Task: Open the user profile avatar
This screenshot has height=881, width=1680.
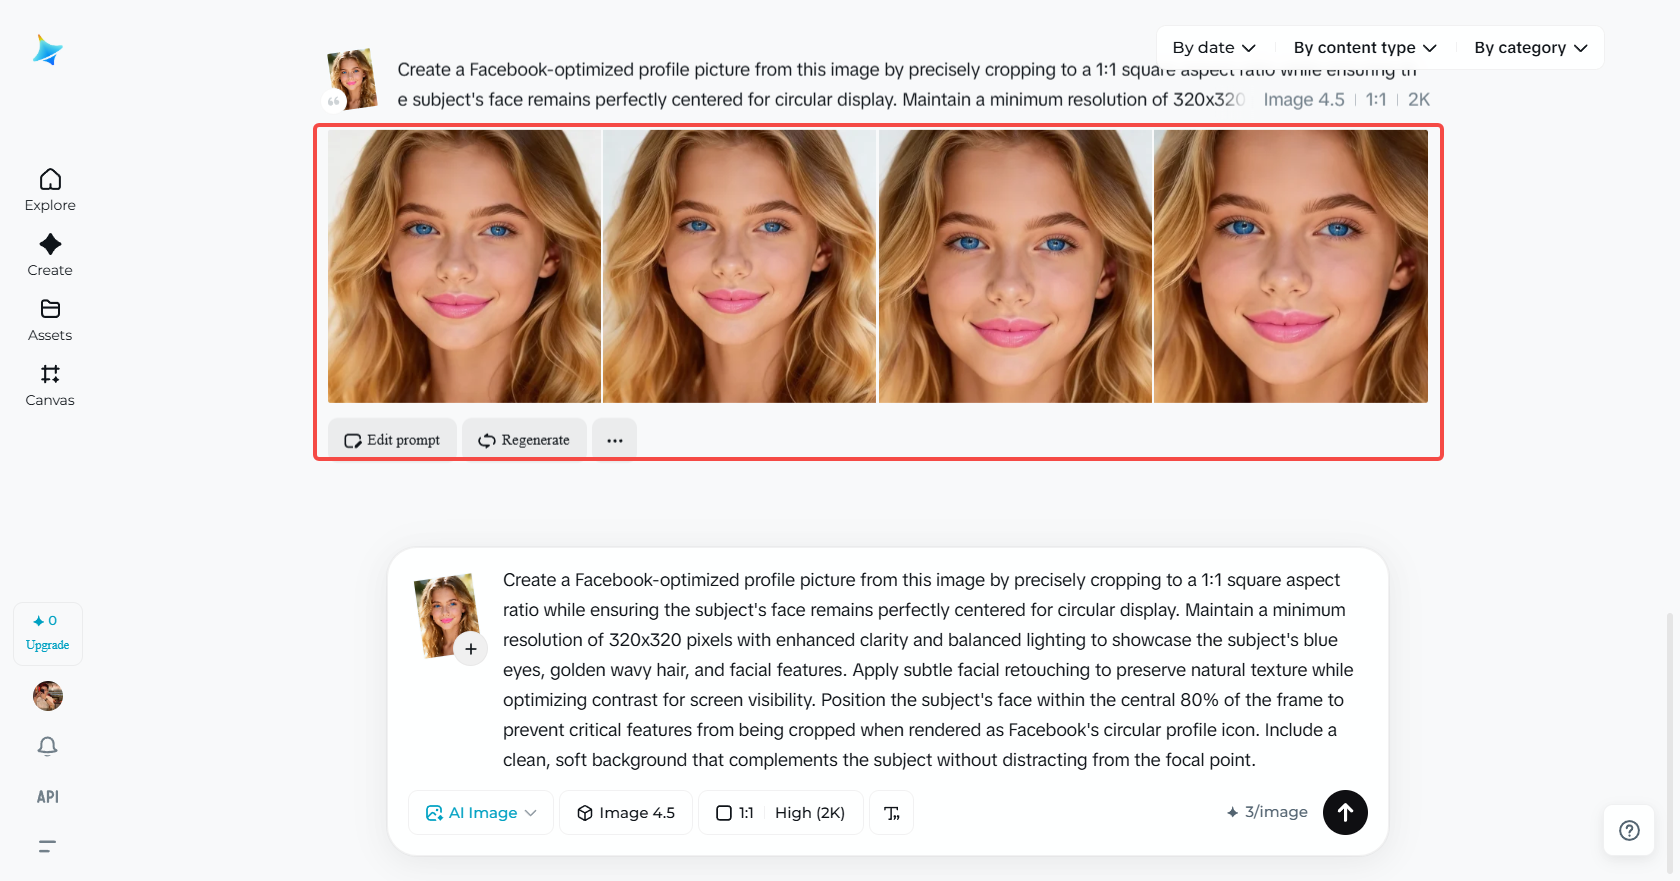Action: point(48,696)
